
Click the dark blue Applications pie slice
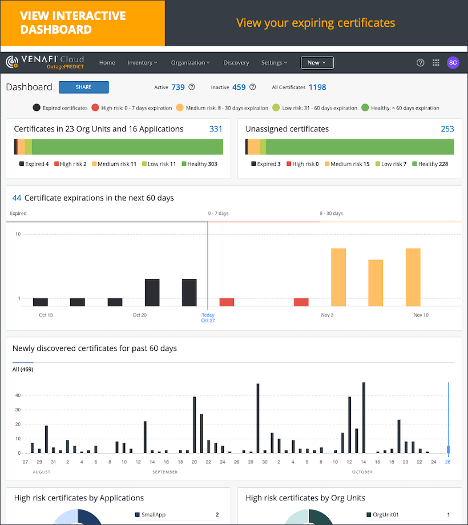click(88, 517)
